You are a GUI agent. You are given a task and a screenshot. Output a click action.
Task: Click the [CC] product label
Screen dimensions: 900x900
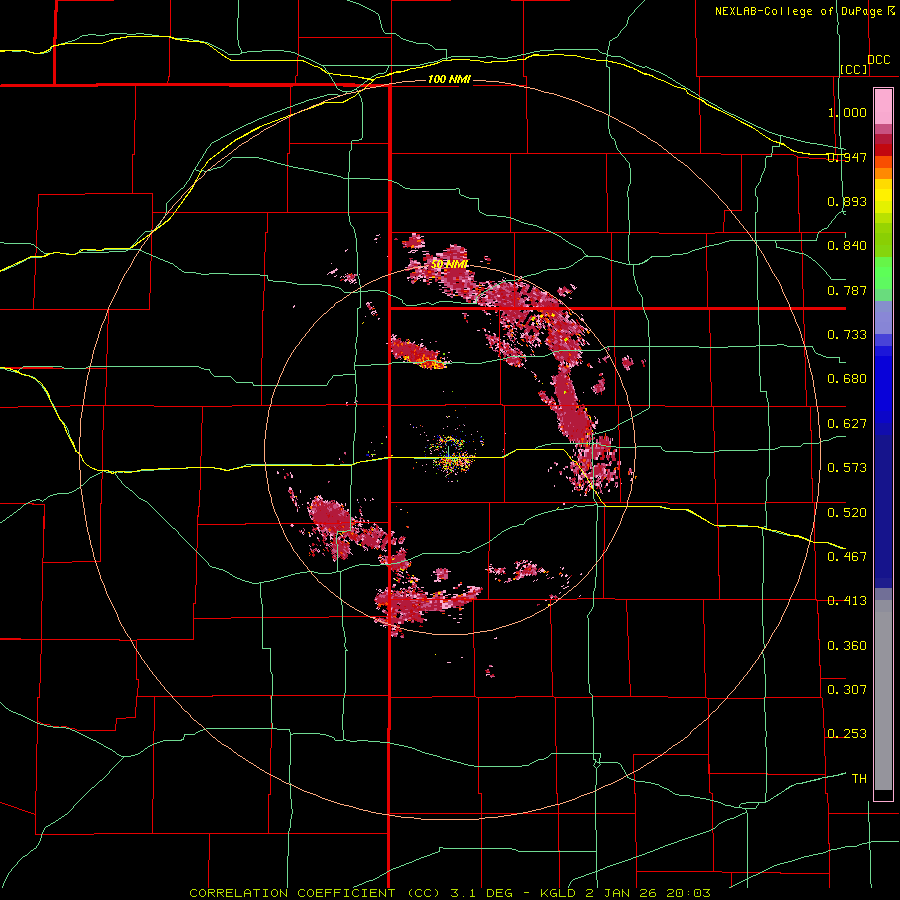854,69
